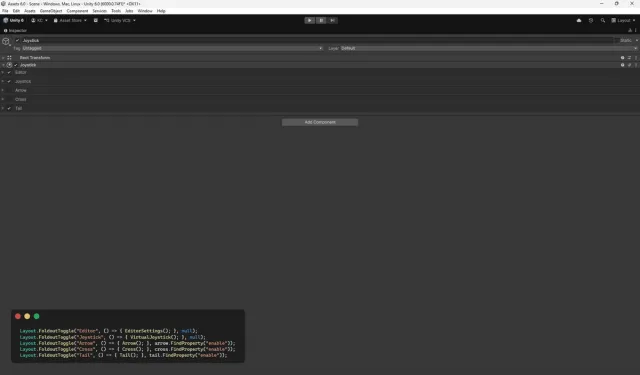Viewport: 640px width, 375px height.
Task: Open Rect Transform more options menu
Action: click(x=636, y=58)
